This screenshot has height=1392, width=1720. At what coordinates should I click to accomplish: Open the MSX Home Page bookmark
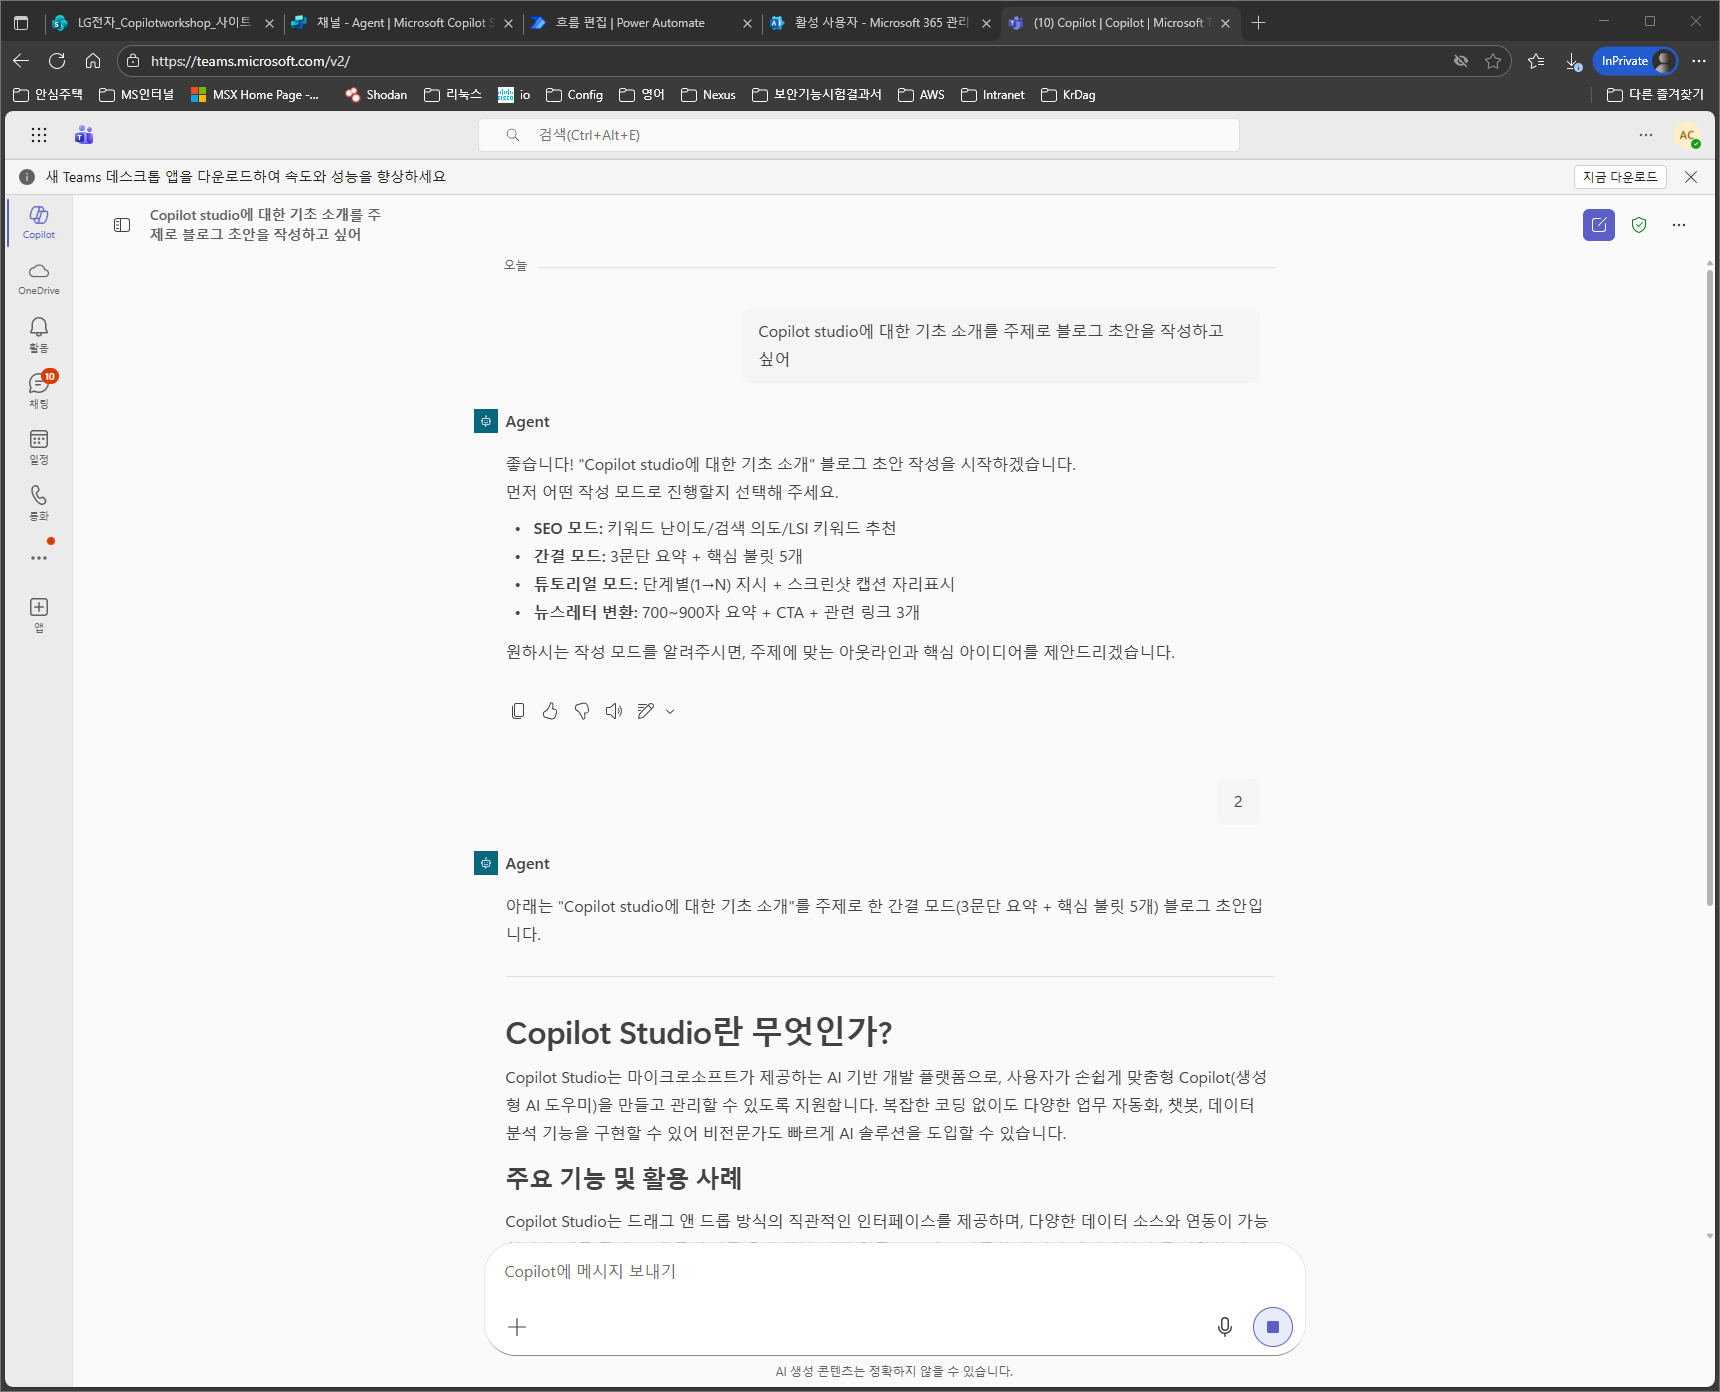click(255, 95)
